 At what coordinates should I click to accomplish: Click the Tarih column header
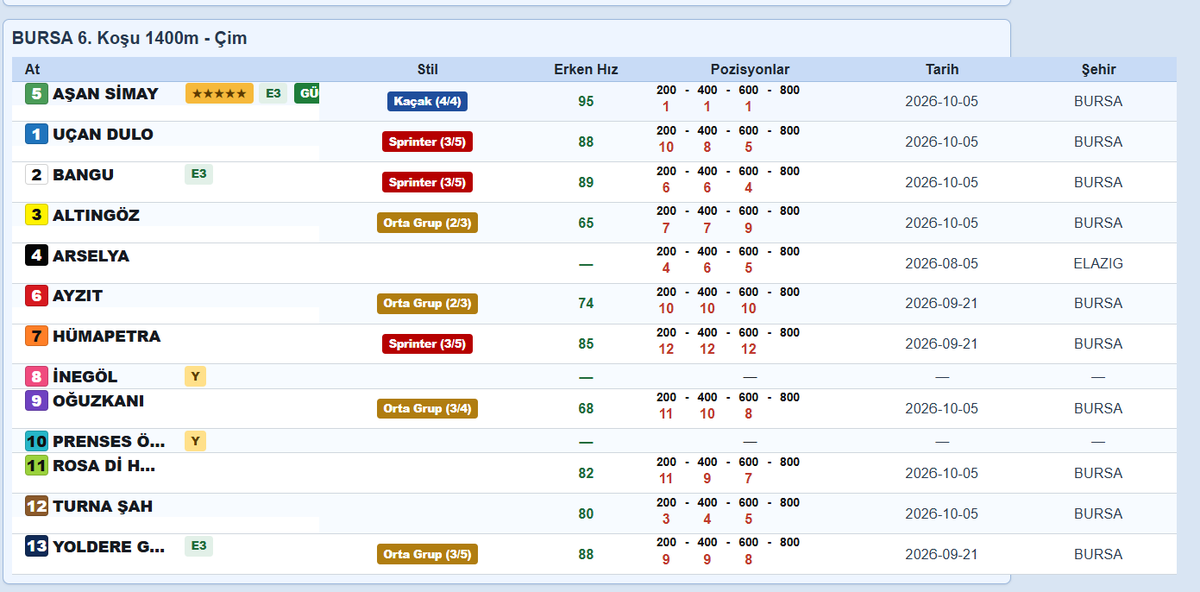(x=942, y=69)
